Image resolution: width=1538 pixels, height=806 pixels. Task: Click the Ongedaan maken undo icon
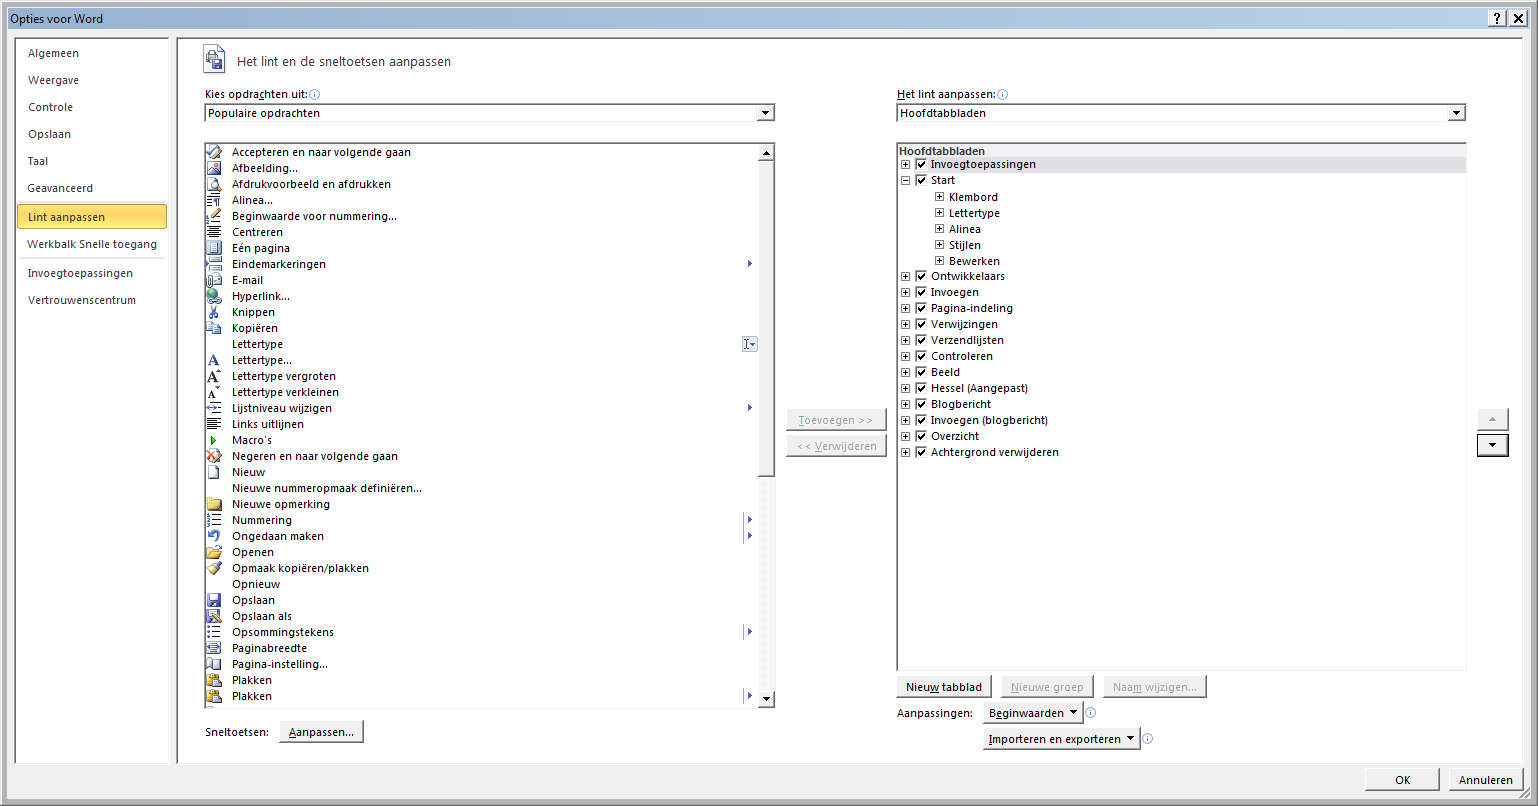[x=213, y=536]
